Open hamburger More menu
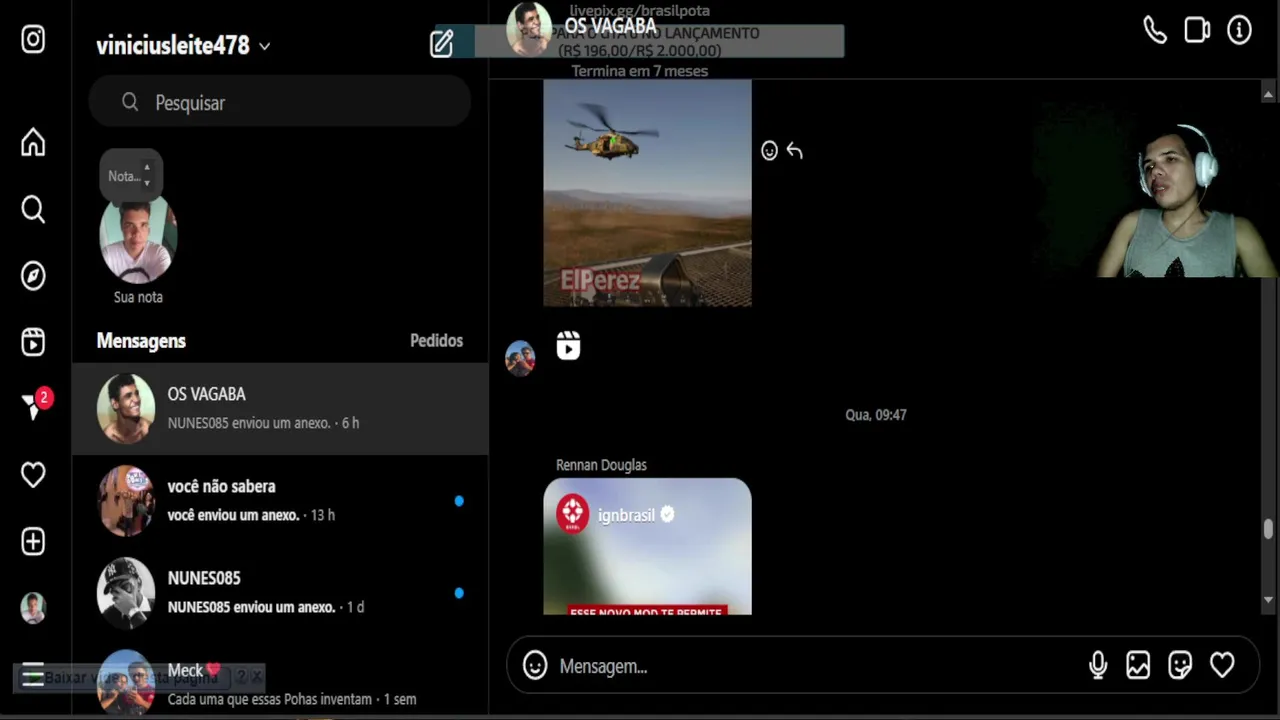Viewport: 1280px width, 720px height. (x=33, y=675)
